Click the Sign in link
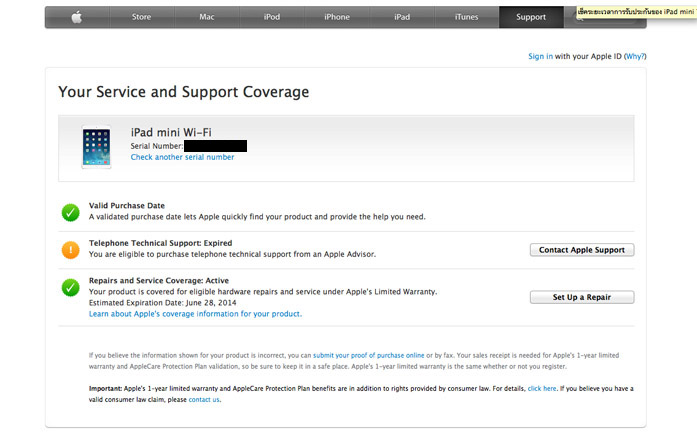 540,57
